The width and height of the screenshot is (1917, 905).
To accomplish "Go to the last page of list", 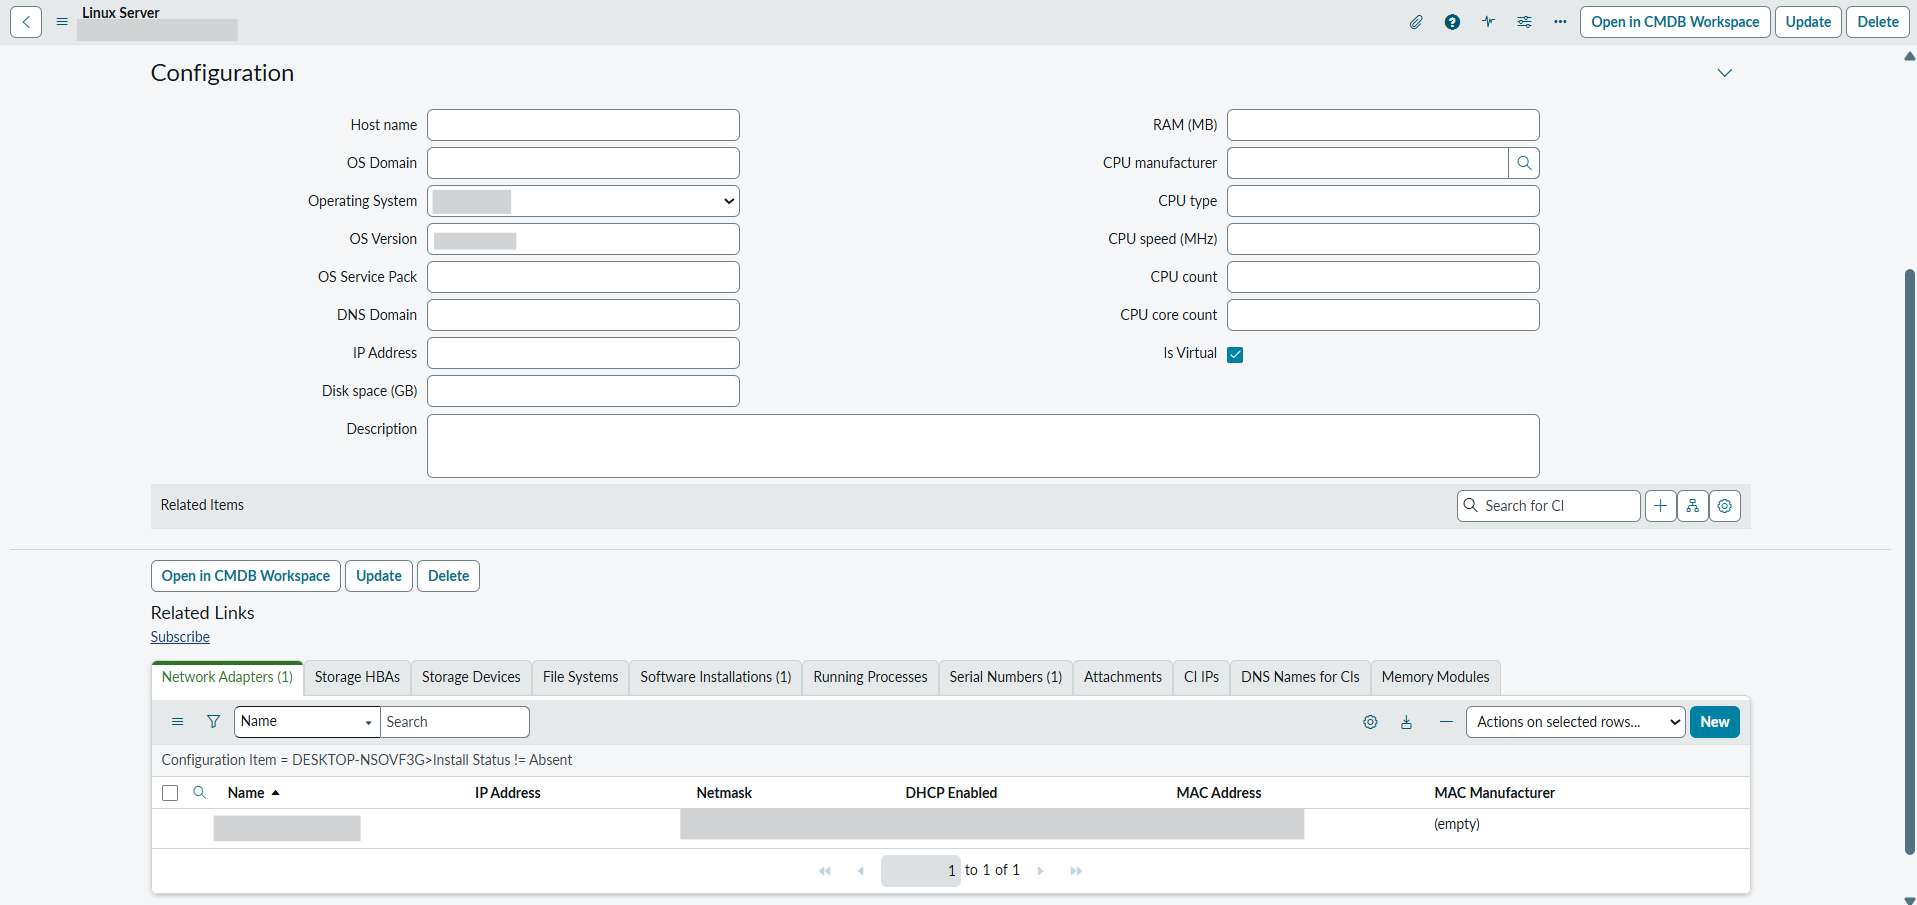I will [1076, 871].
